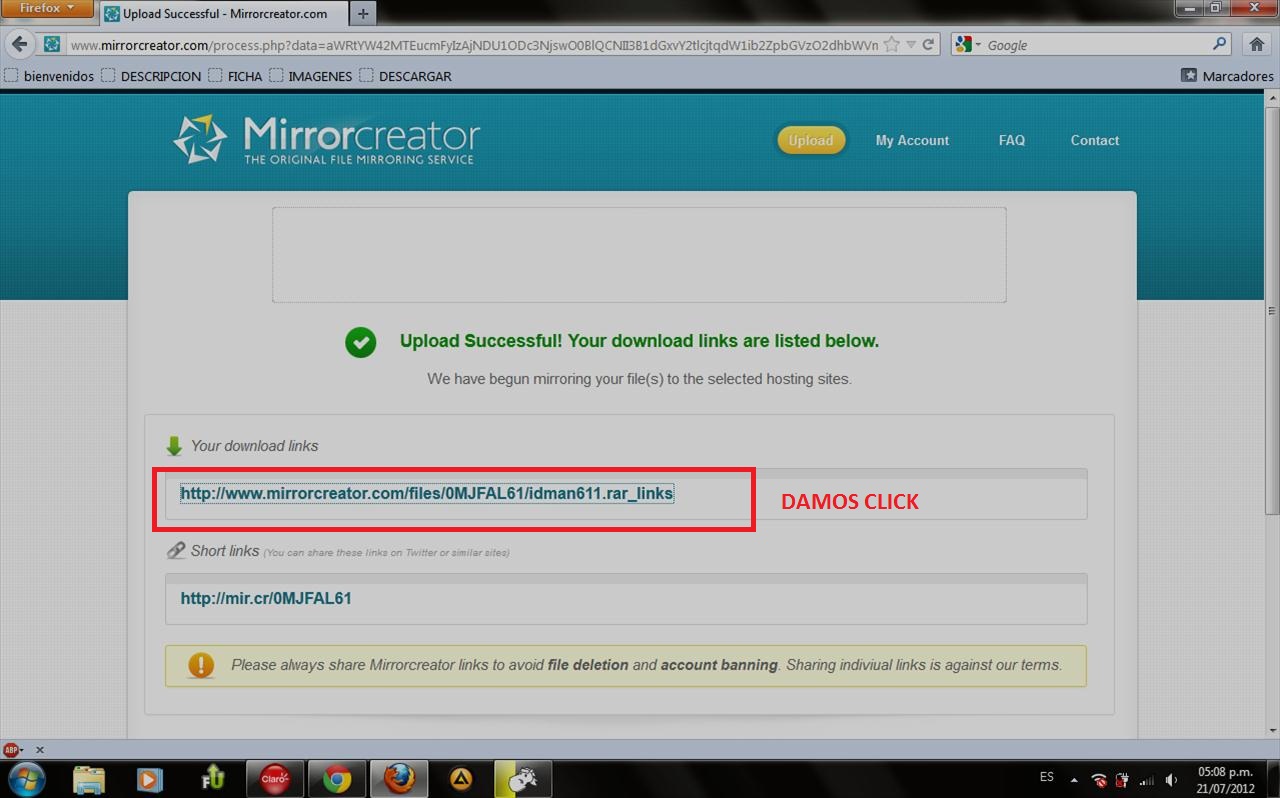Open the DESCARGAR bookmark
The width and height of the screenshot is (1280, 798).
click(x=405, y=76)
